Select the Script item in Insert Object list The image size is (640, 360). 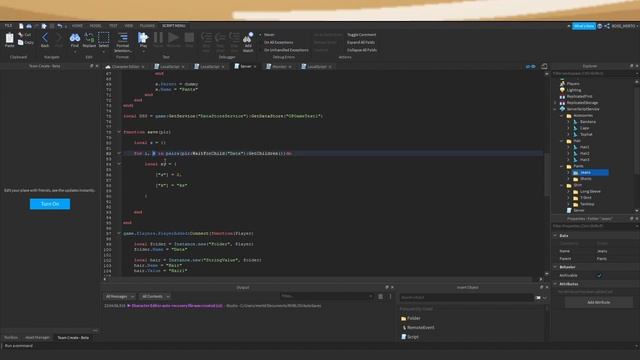click(410, 337)
